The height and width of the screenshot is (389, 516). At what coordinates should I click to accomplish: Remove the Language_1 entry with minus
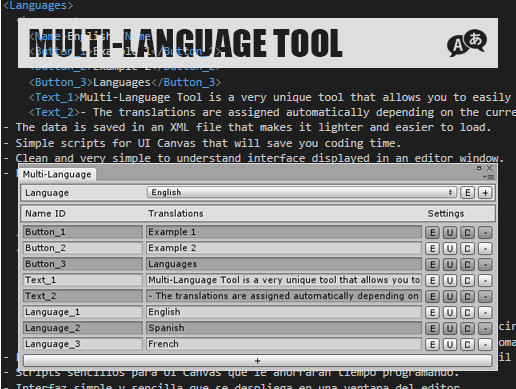pyautogui.click(x=485, y=312)
